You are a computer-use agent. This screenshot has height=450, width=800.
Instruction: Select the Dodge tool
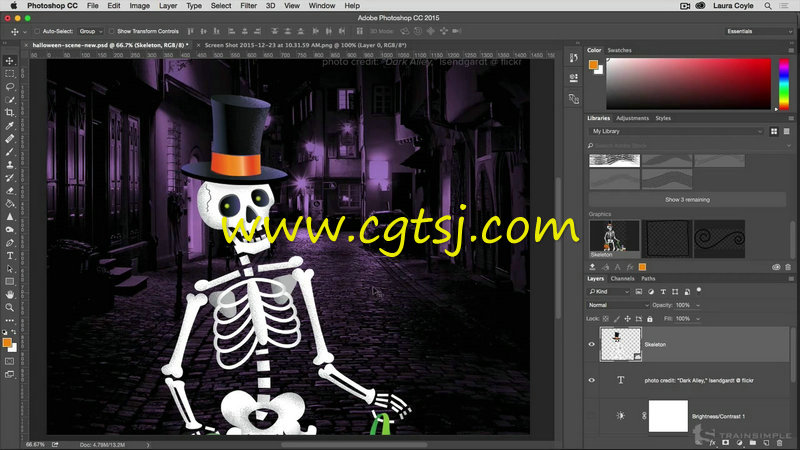click(10, 230)
